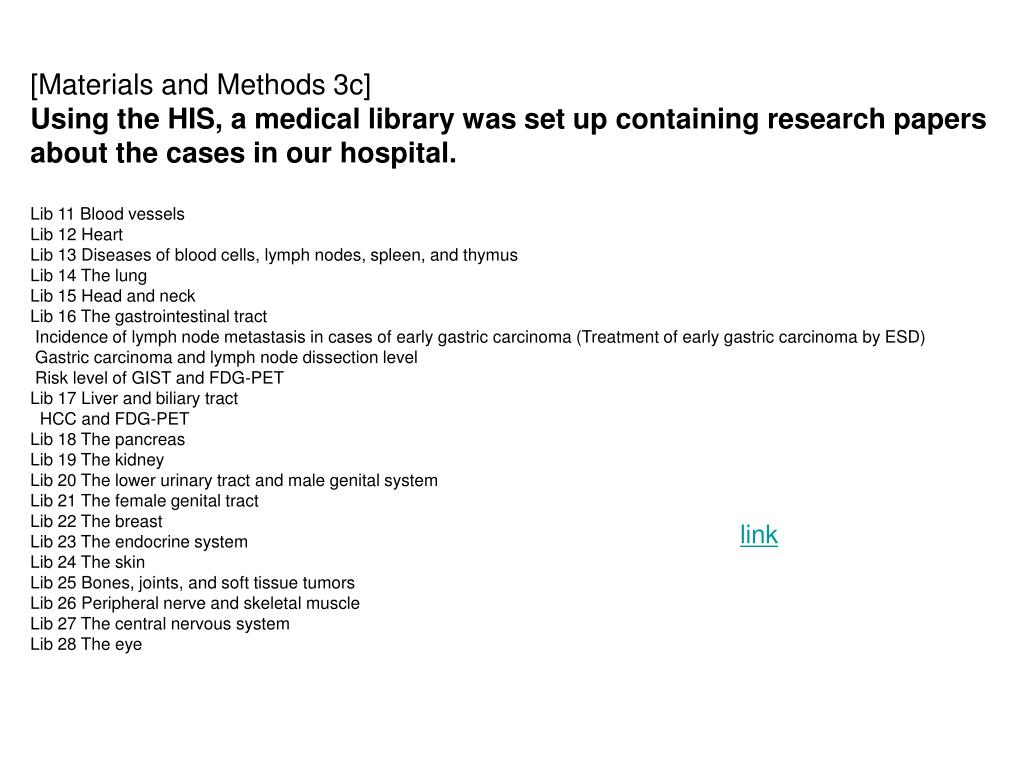Screen dimensions: 1024x768
Task: Select 'Lib 28 The eye' entry
Action: coord(86,645)
